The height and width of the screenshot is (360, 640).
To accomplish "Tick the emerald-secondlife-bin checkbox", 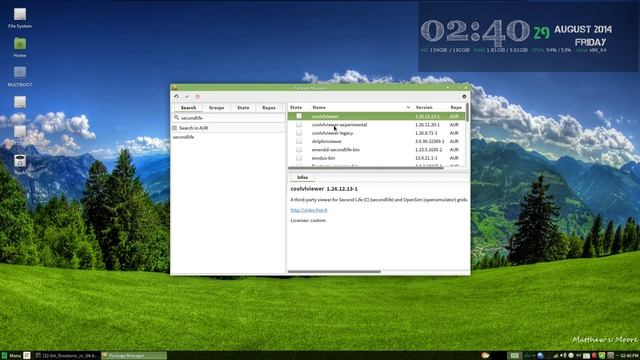I will coord(299,150).
